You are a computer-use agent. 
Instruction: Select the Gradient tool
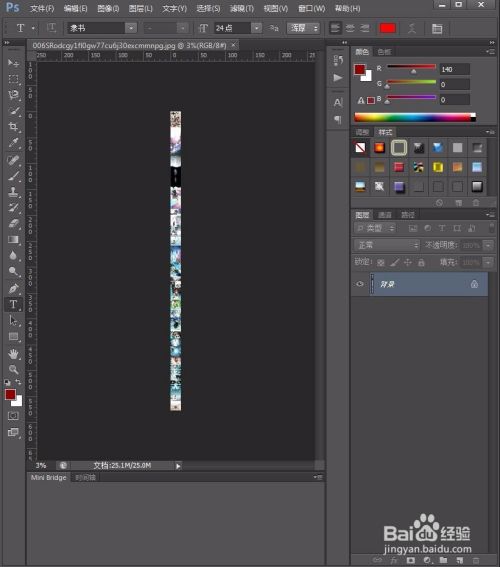[13, 239]
